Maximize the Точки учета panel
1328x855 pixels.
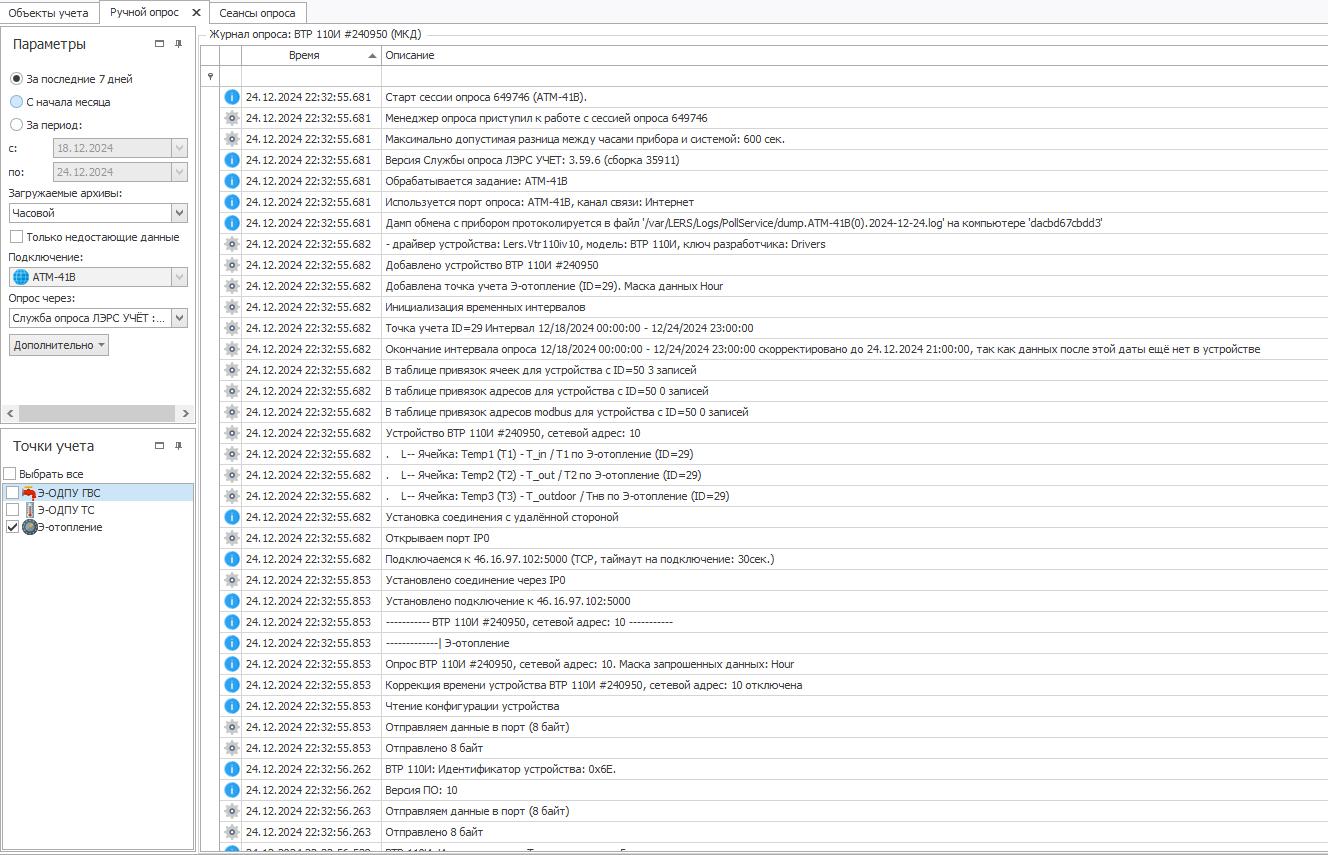point(159,446)
